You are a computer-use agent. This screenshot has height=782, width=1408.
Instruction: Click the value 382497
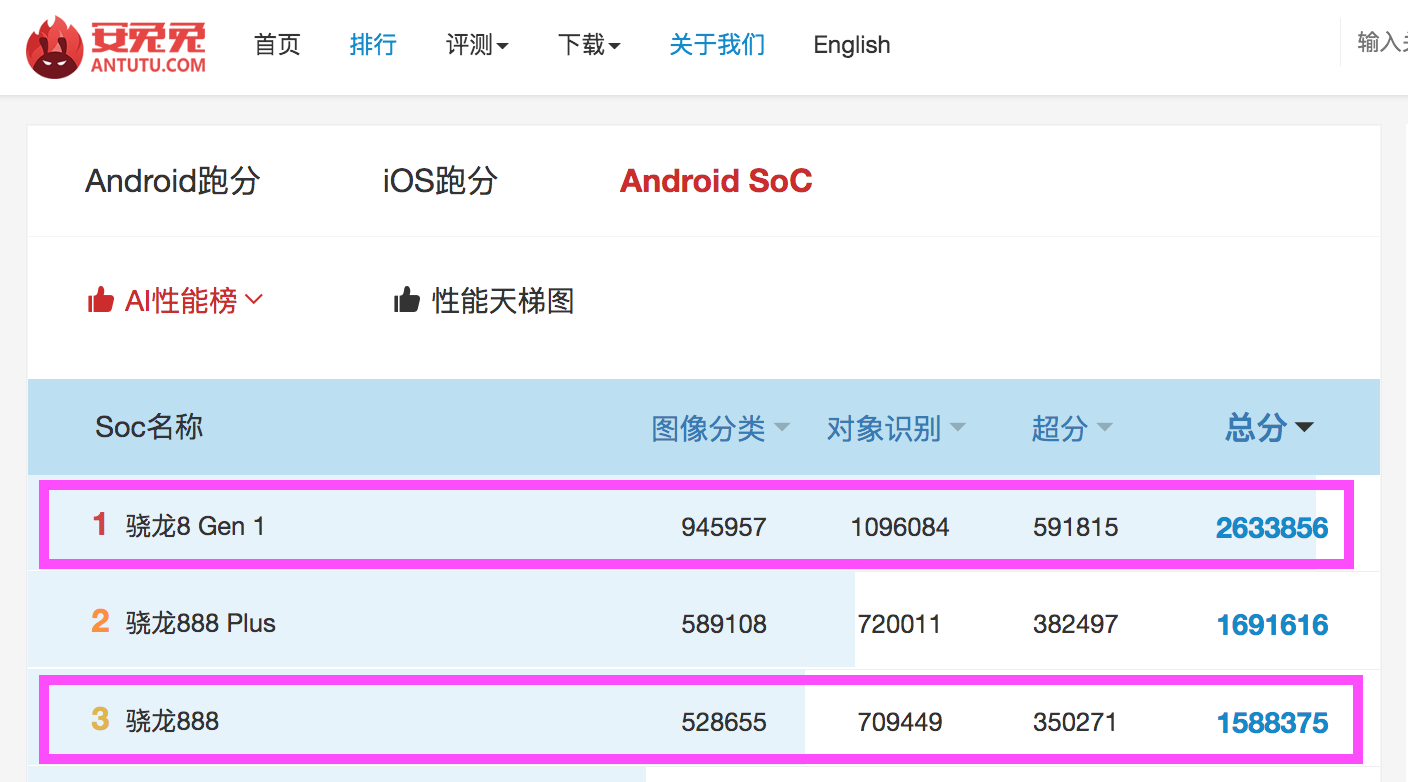1076,625
